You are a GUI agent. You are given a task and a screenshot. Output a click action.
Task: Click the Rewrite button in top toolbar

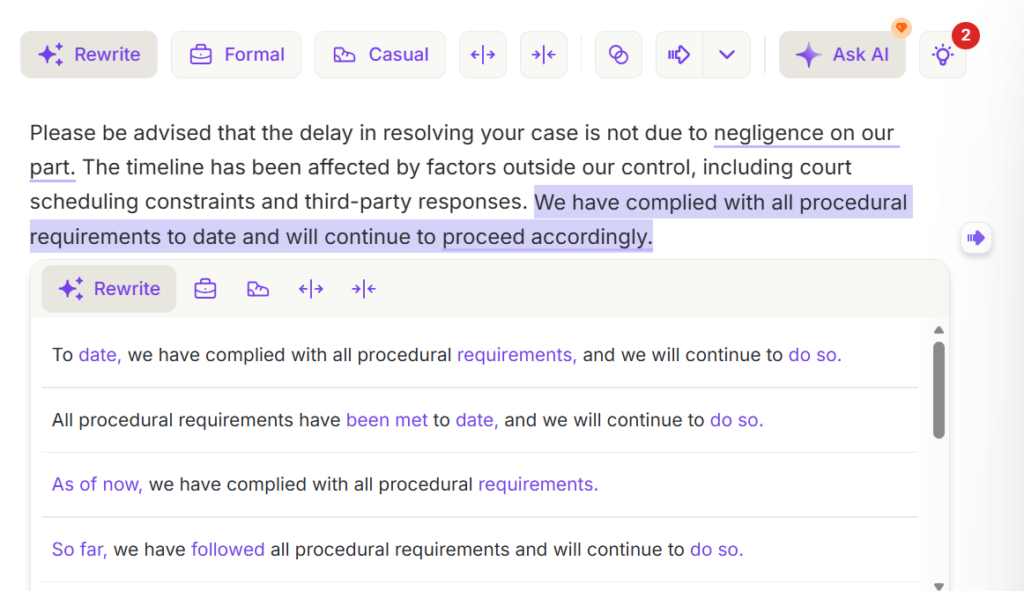89,55
